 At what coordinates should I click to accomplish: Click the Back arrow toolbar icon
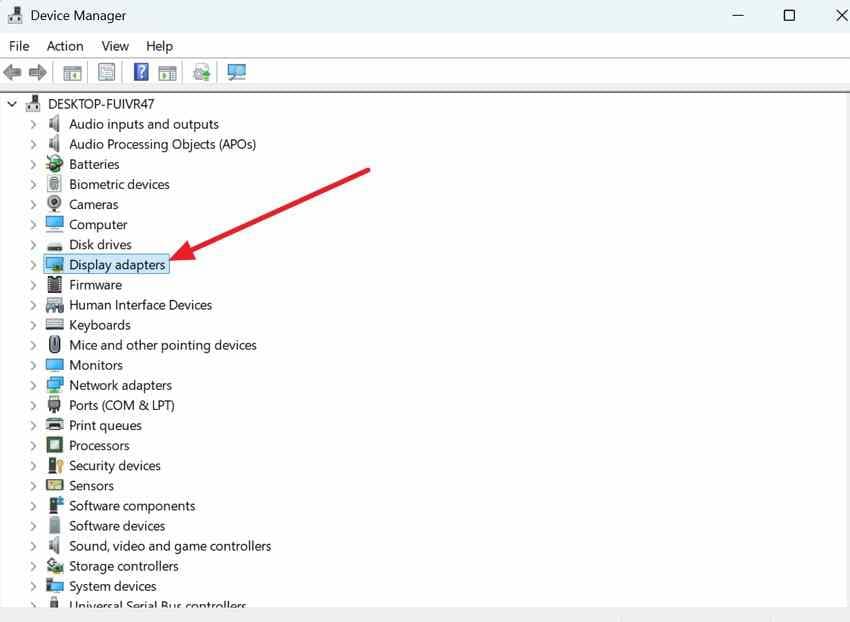[x=12, y=72]
